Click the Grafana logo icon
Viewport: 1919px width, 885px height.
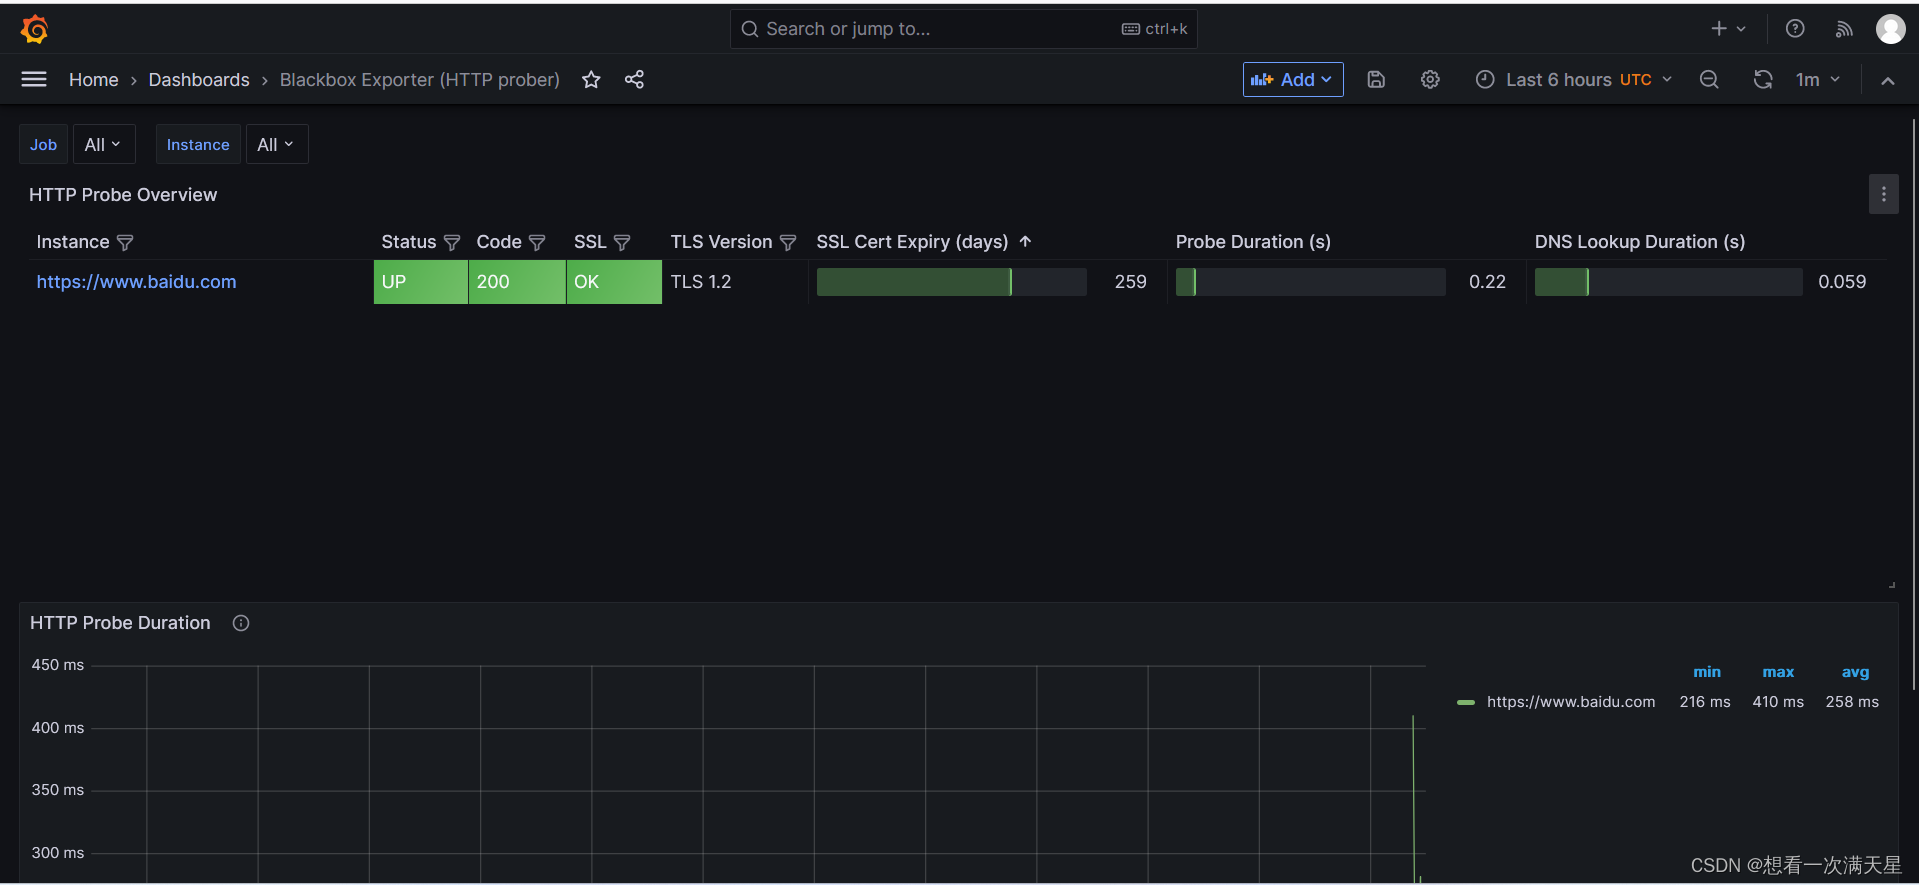pyautogui.click(x=35, y=29)
